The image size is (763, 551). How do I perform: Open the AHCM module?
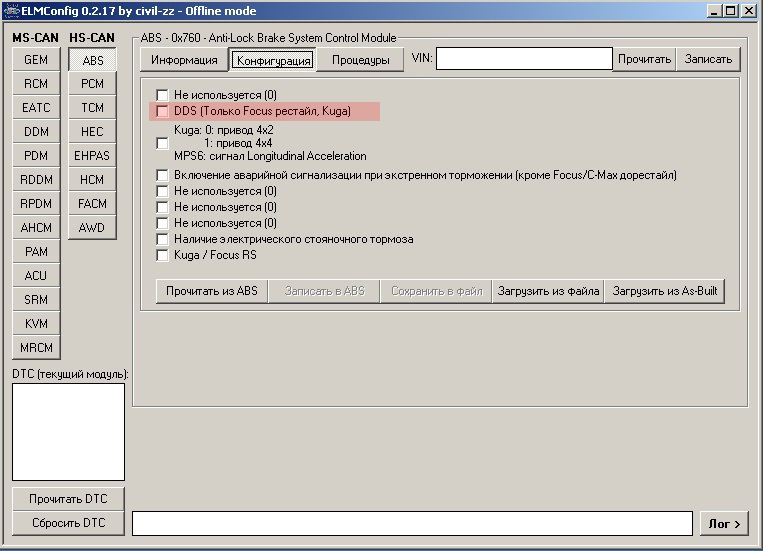(36, 227)
